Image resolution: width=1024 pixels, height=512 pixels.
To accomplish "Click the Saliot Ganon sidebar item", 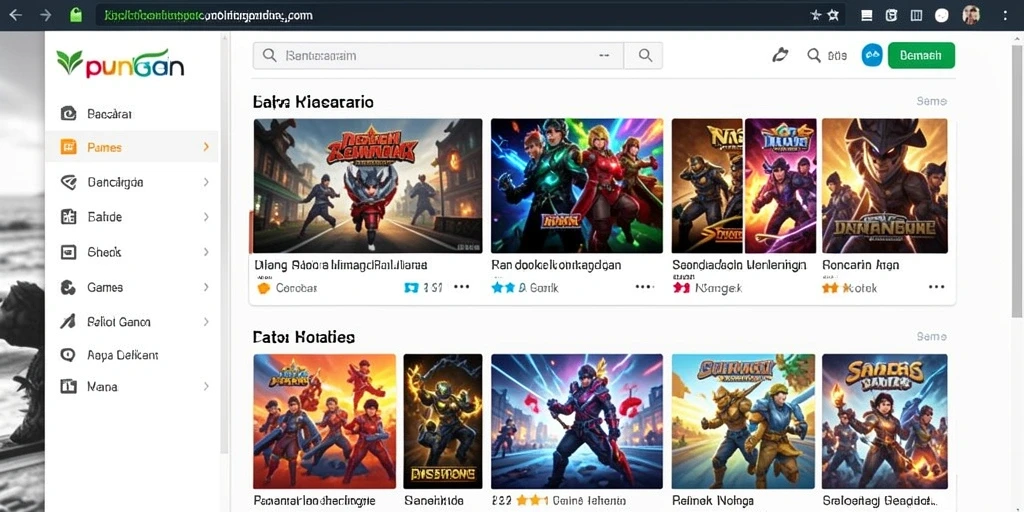I will 132,321.
